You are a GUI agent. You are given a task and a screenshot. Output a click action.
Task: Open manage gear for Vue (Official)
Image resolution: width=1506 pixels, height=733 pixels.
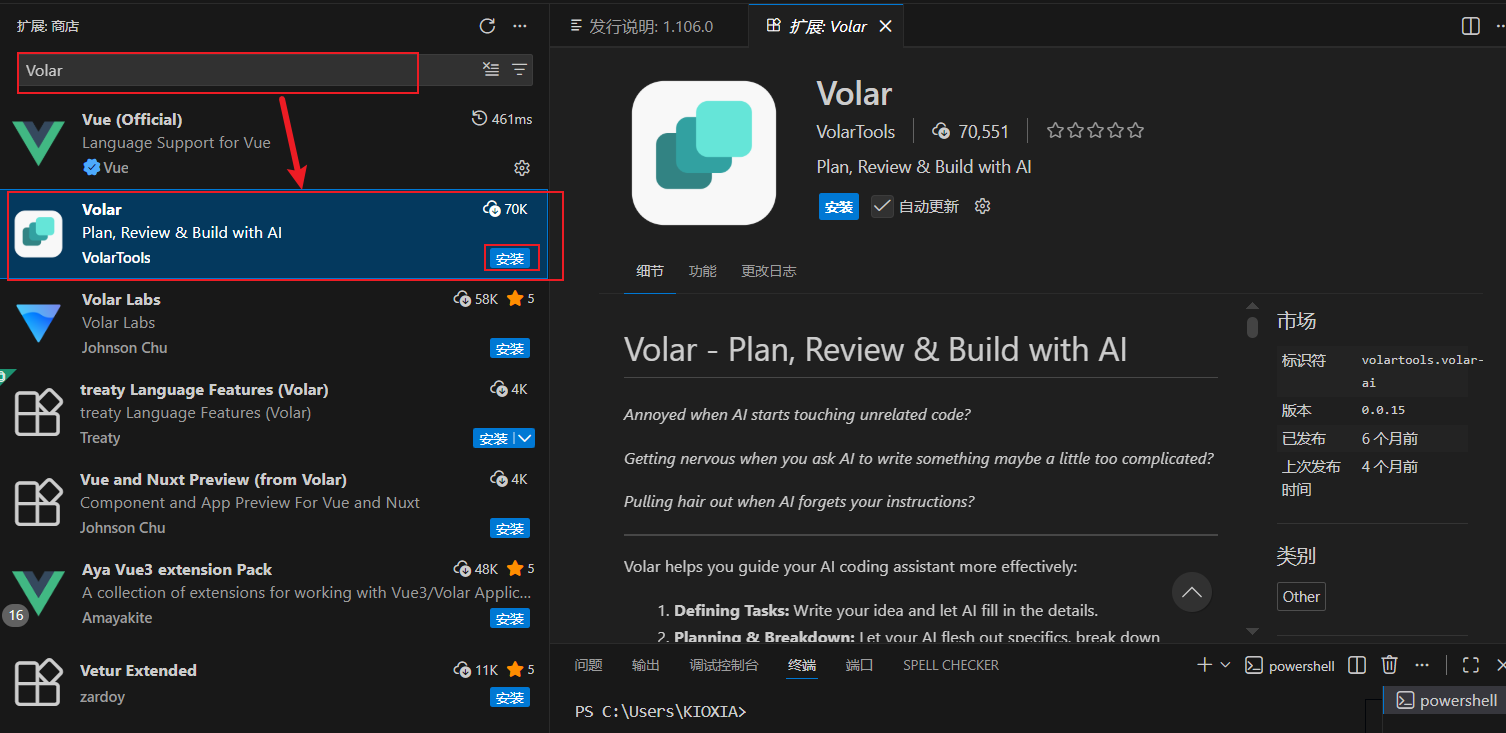pyautogui.click(x=522, y=168)
